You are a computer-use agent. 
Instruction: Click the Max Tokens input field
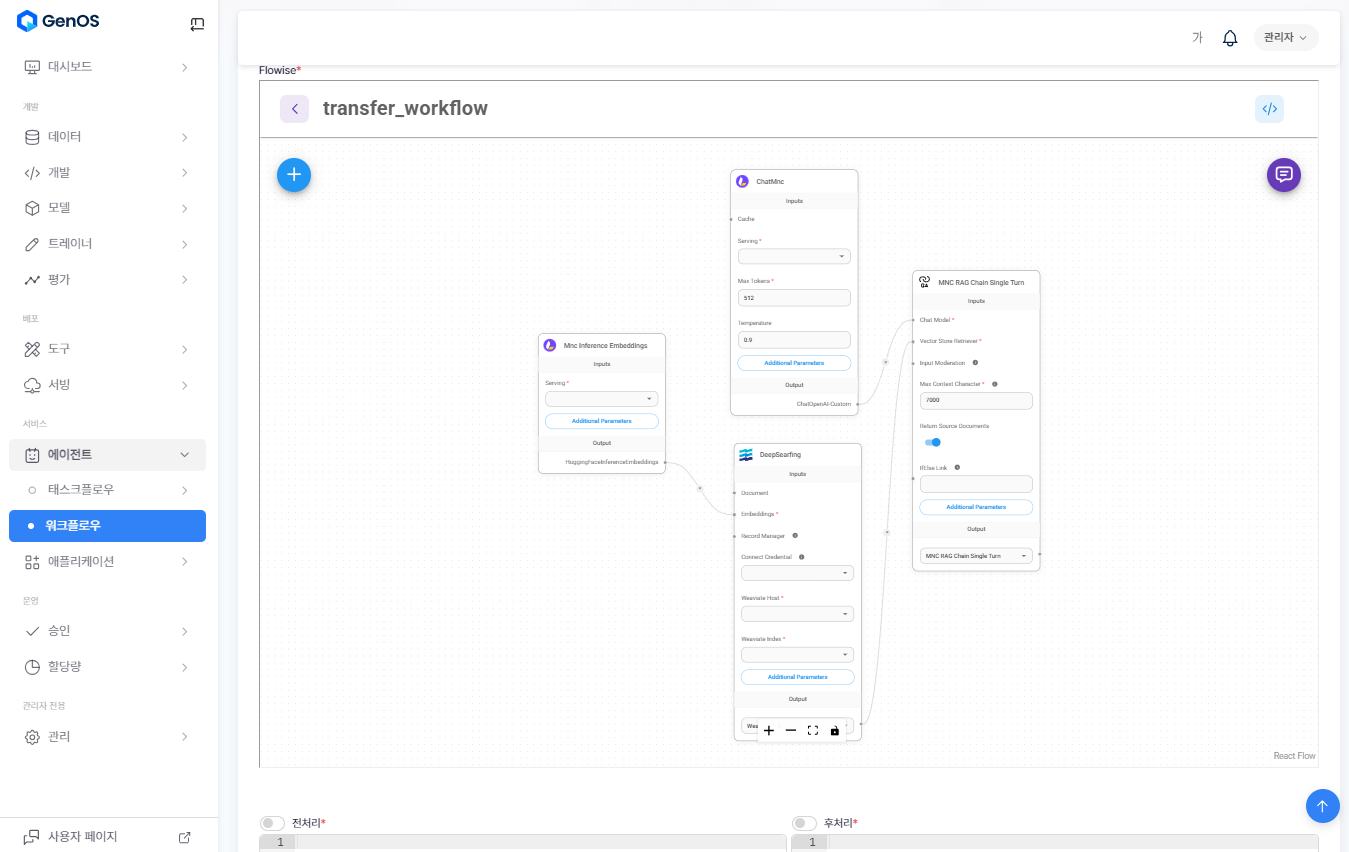[x=794, y=298]
